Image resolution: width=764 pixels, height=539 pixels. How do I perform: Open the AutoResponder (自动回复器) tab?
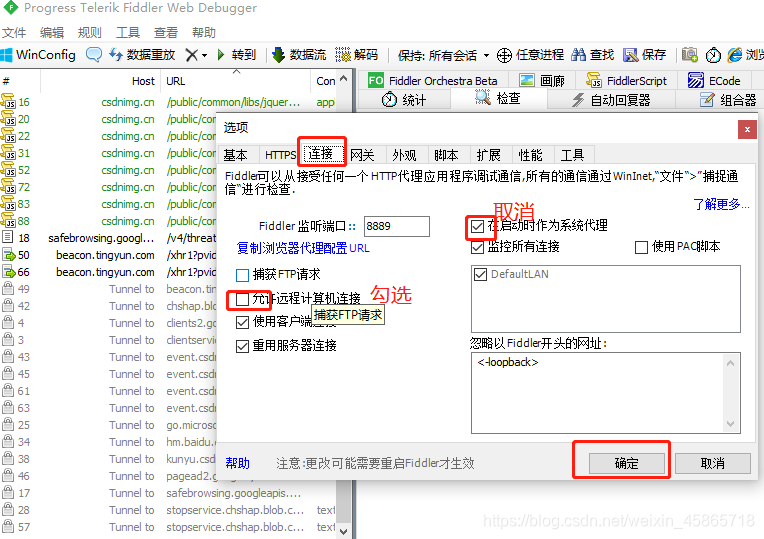click(611, 100)
